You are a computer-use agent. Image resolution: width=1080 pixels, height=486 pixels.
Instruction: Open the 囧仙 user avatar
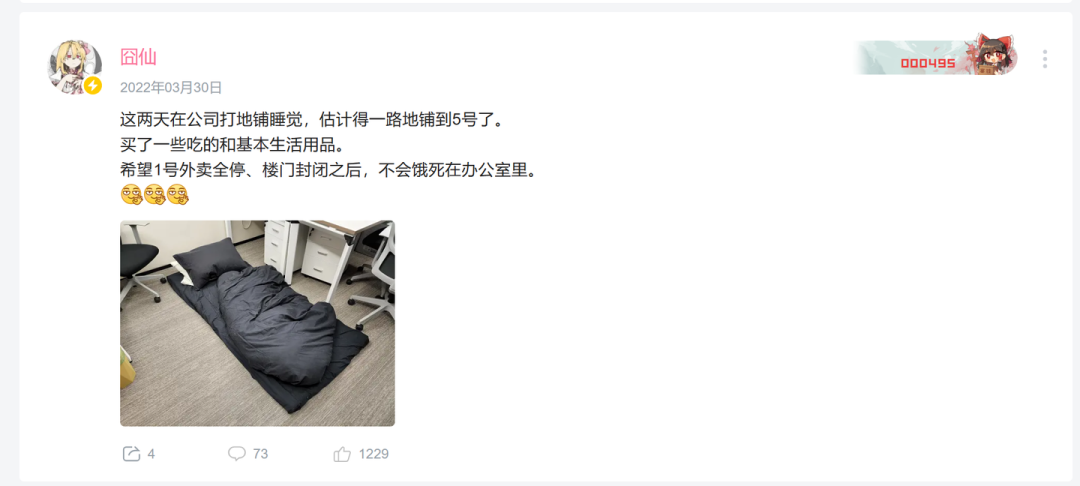(x=74, y=67)
